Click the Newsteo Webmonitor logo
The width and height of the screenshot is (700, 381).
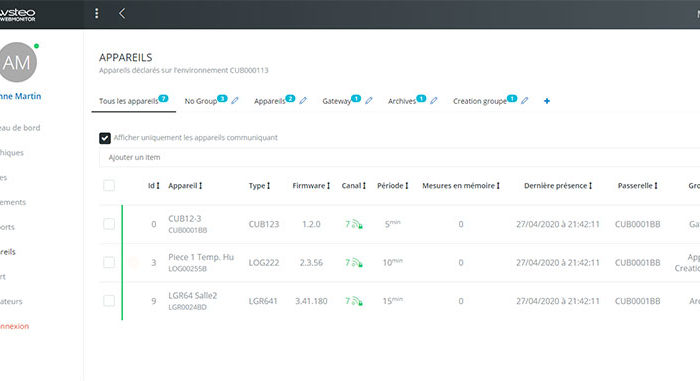tap(17, 14)
